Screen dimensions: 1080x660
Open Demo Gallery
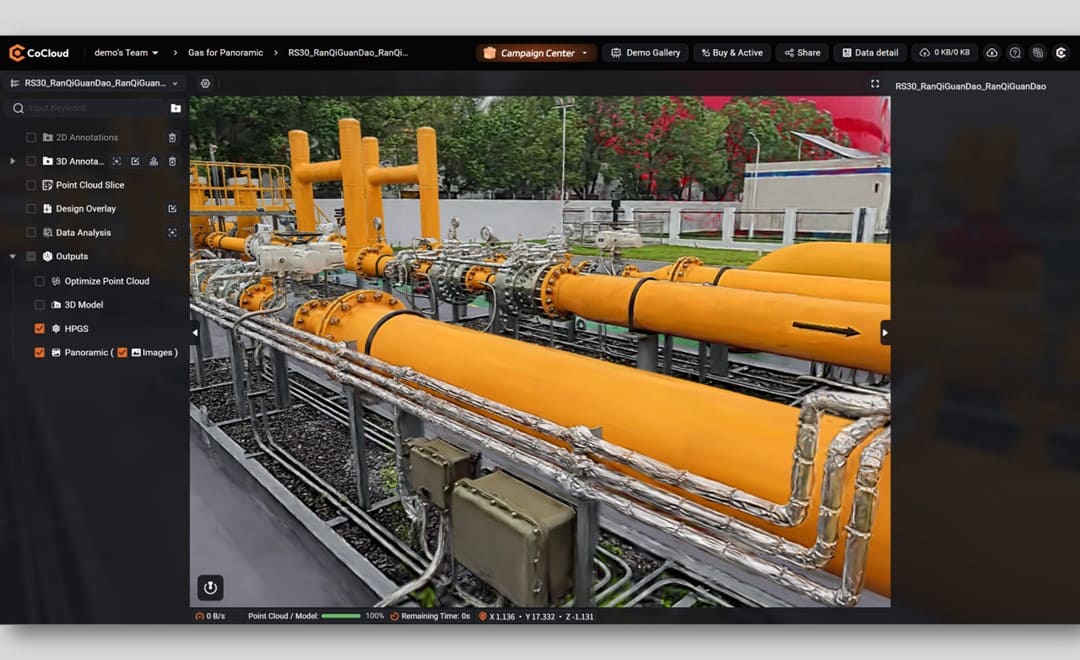pyautogui.click(x=645, y=52)
